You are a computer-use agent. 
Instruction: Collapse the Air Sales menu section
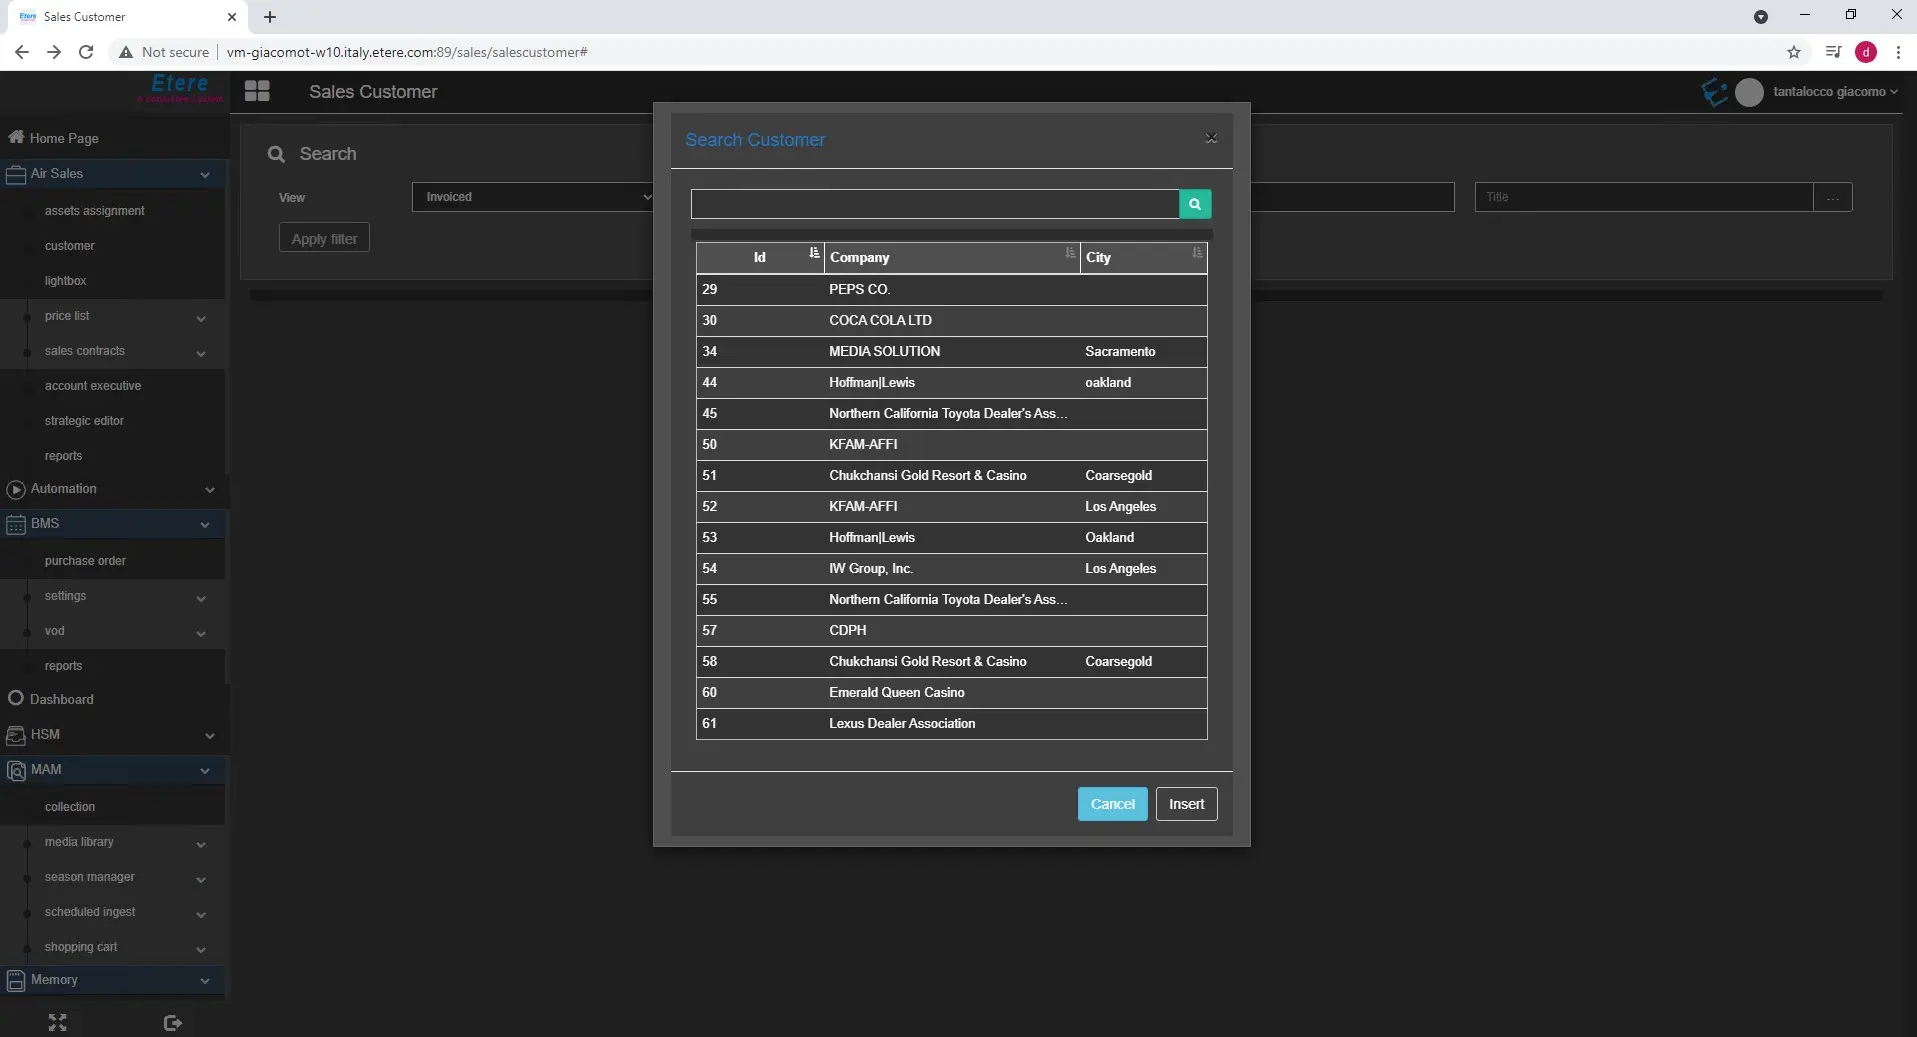pyautogui.click(x=205, y=175)
